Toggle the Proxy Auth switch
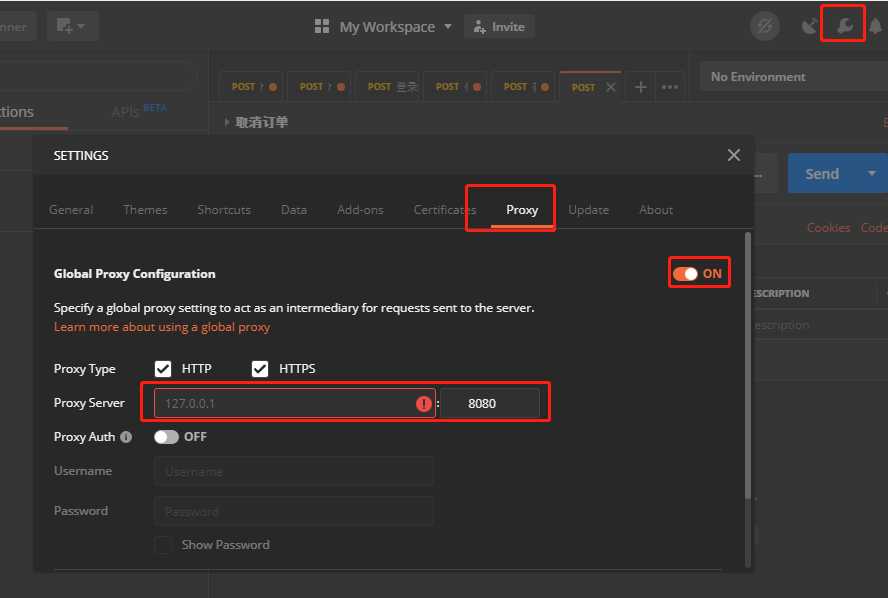Image resolution: width=888 pixels, height=598 pixels. [x=166, y=437]
